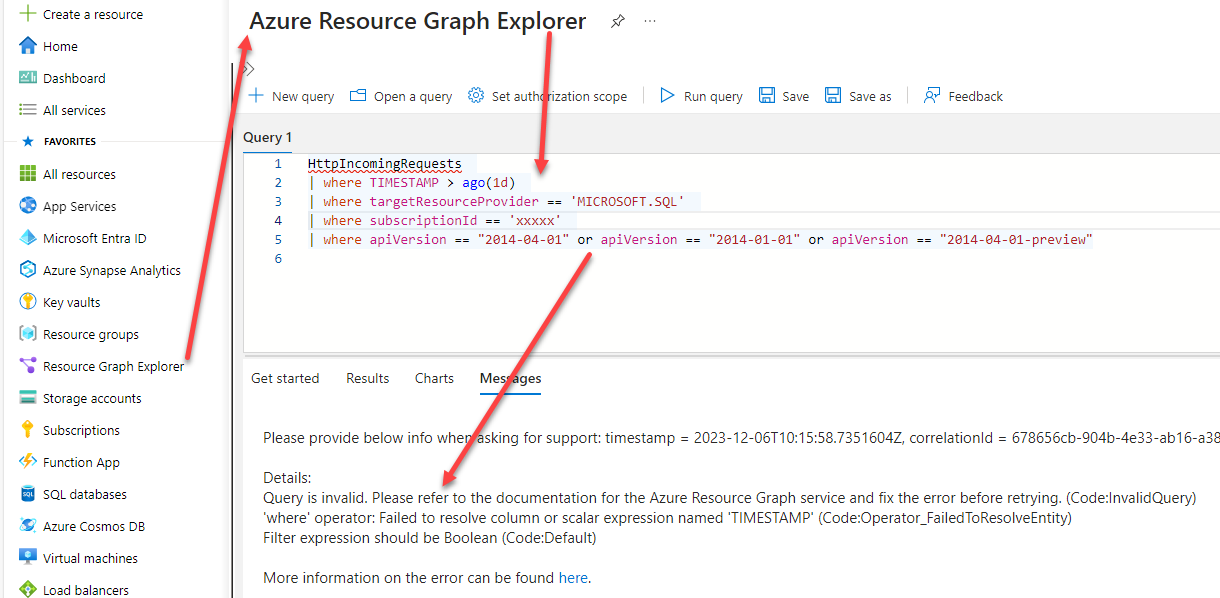The width and height of the screenshot is (1220, 598).
Task: Open All services in left menu
Action: click(74, 110)
